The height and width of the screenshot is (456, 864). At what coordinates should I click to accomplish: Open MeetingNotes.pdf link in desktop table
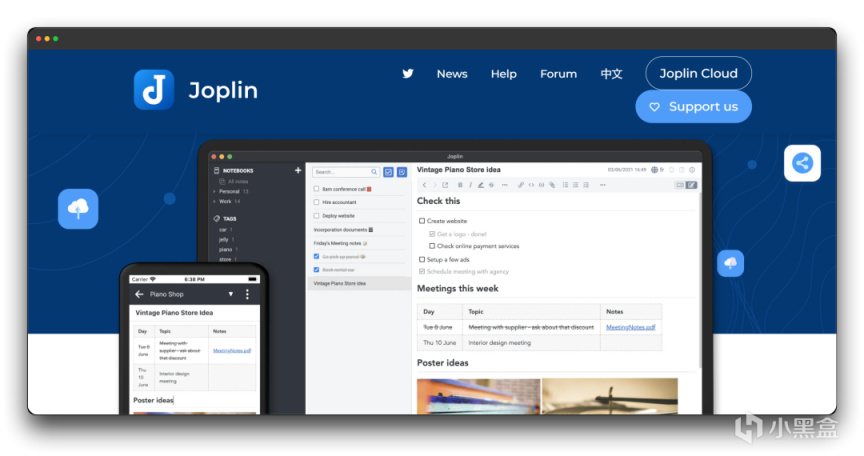click(630, 327)
